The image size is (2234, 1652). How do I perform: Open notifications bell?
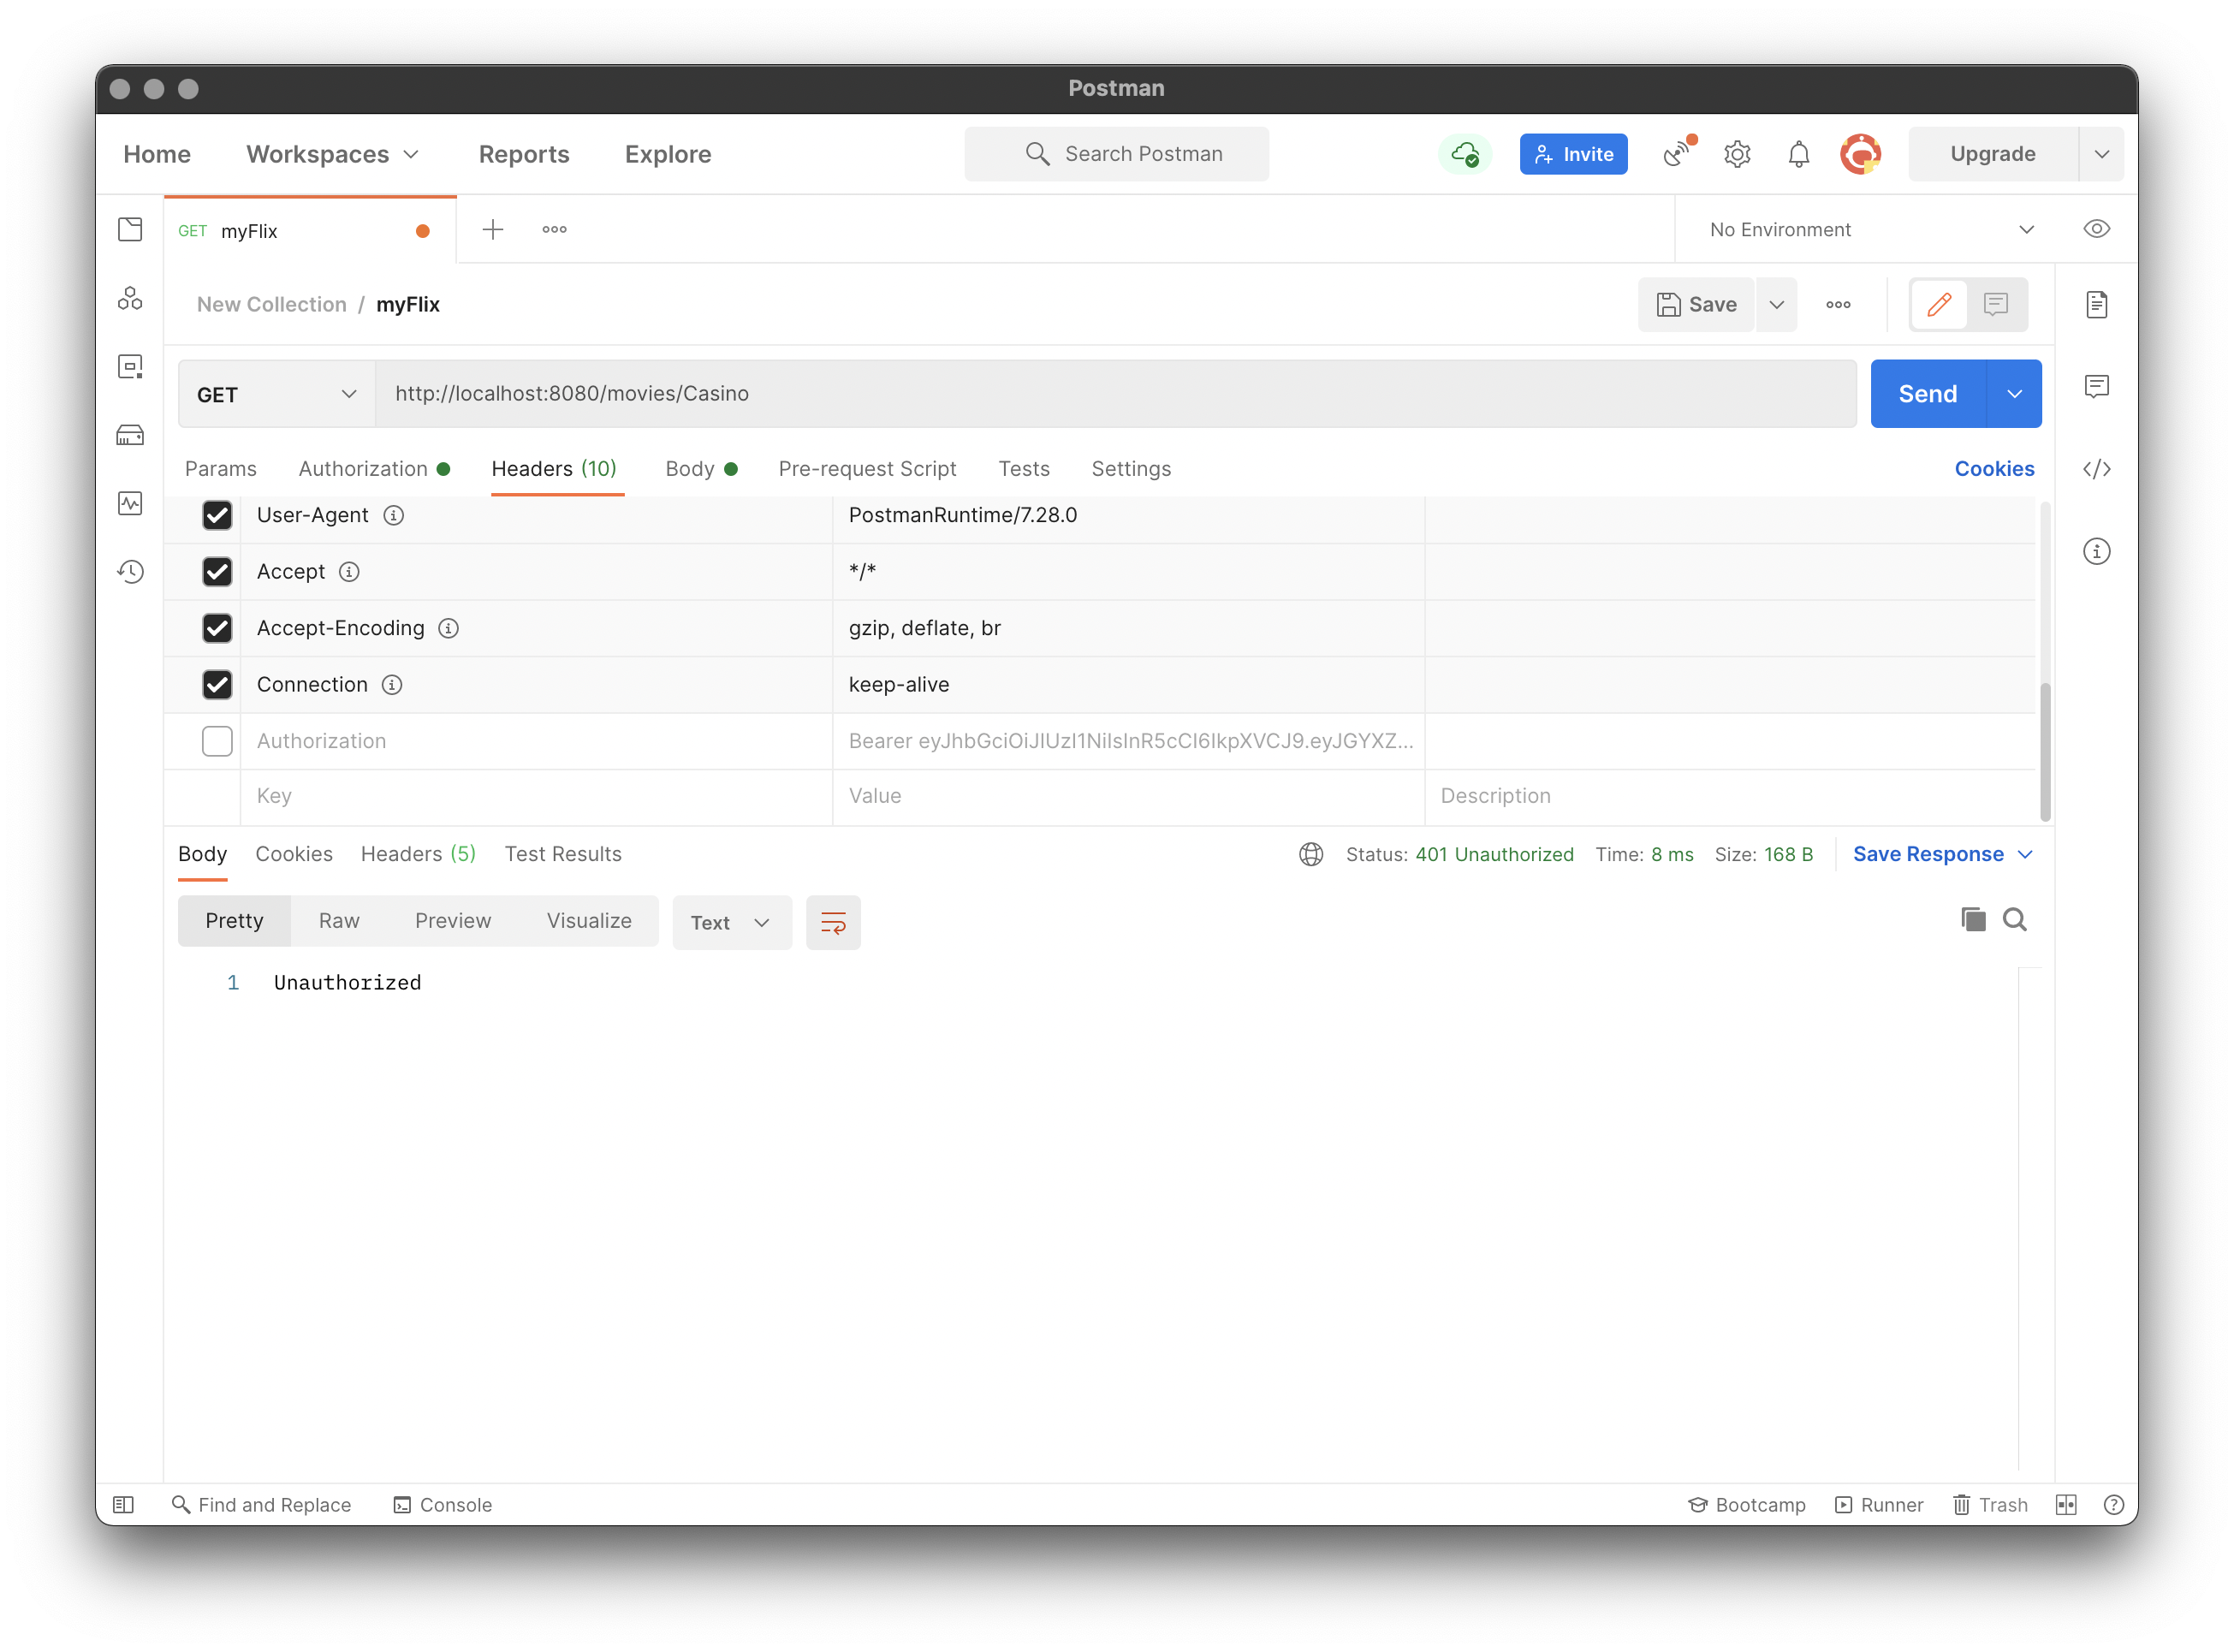pyautogui.click(x=1798, y=153)
